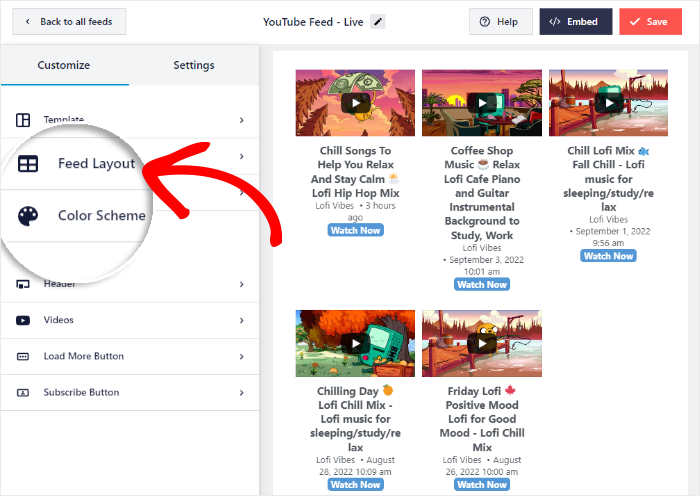Save the feed

[x=650, y=21]
